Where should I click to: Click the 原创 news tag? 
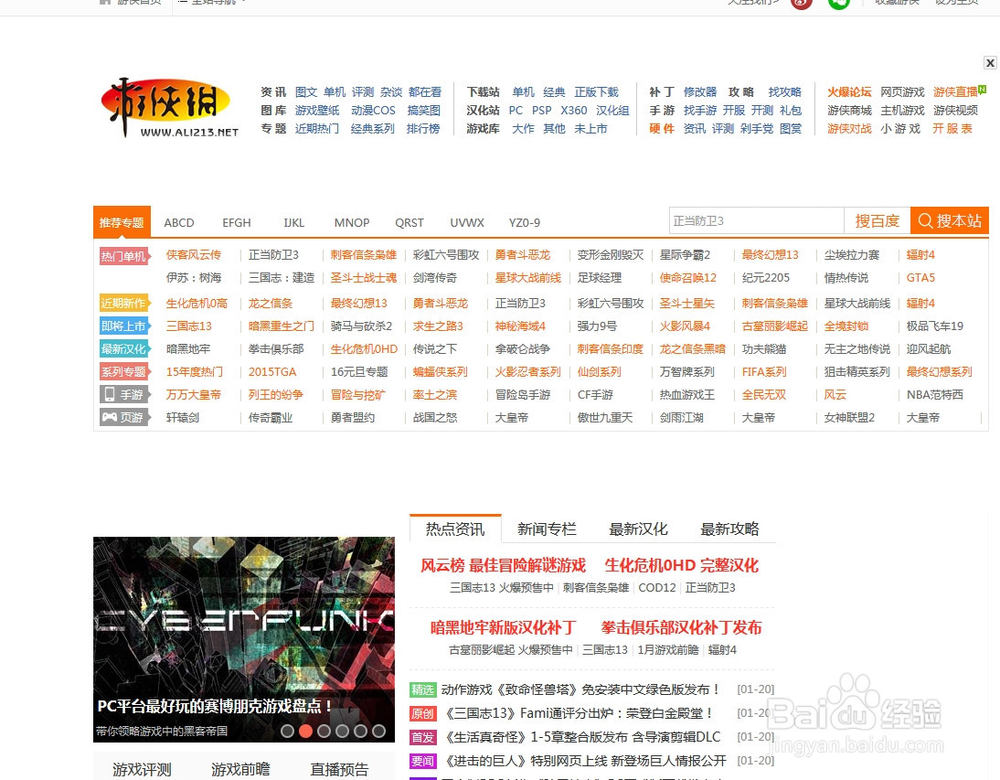(422, 714)
